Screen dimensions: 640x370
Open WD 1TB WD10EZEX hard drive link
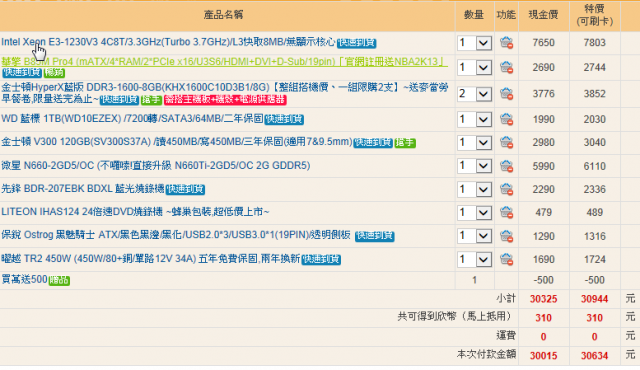tap(132, 119)
